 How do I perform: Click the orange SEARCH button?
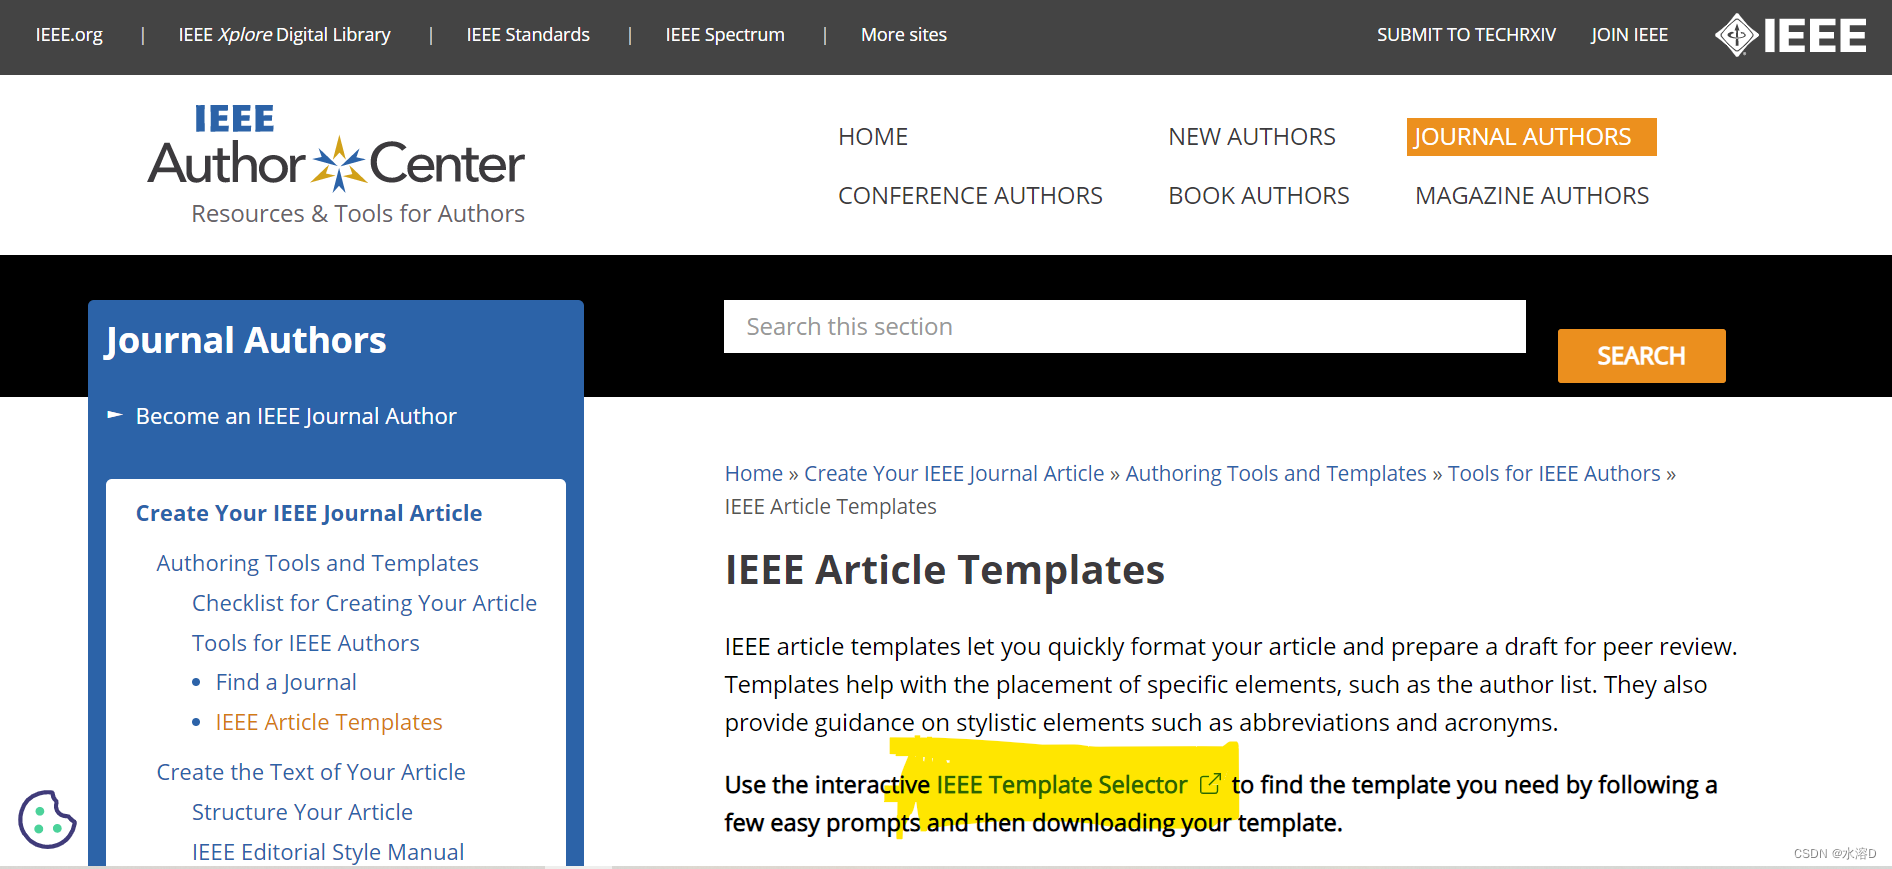click(1641, 356)
